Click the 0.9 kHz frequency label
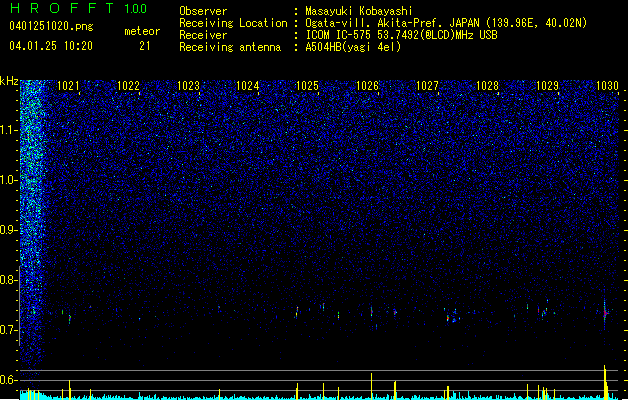Image resolution: width=629 pixels, height=400 pixels. coord(9,230)
